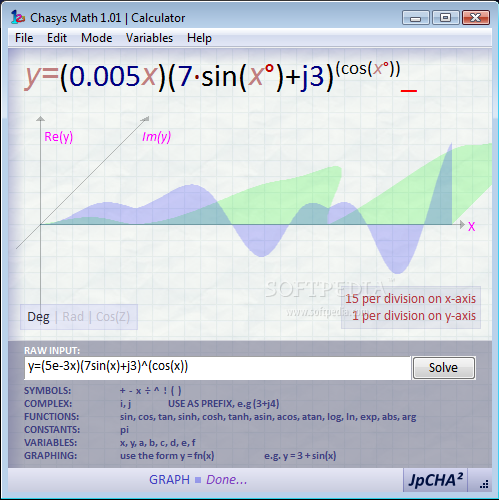Open the Mode menu
Viewport: 499px width, 500px height.
[x=97, y=38]
